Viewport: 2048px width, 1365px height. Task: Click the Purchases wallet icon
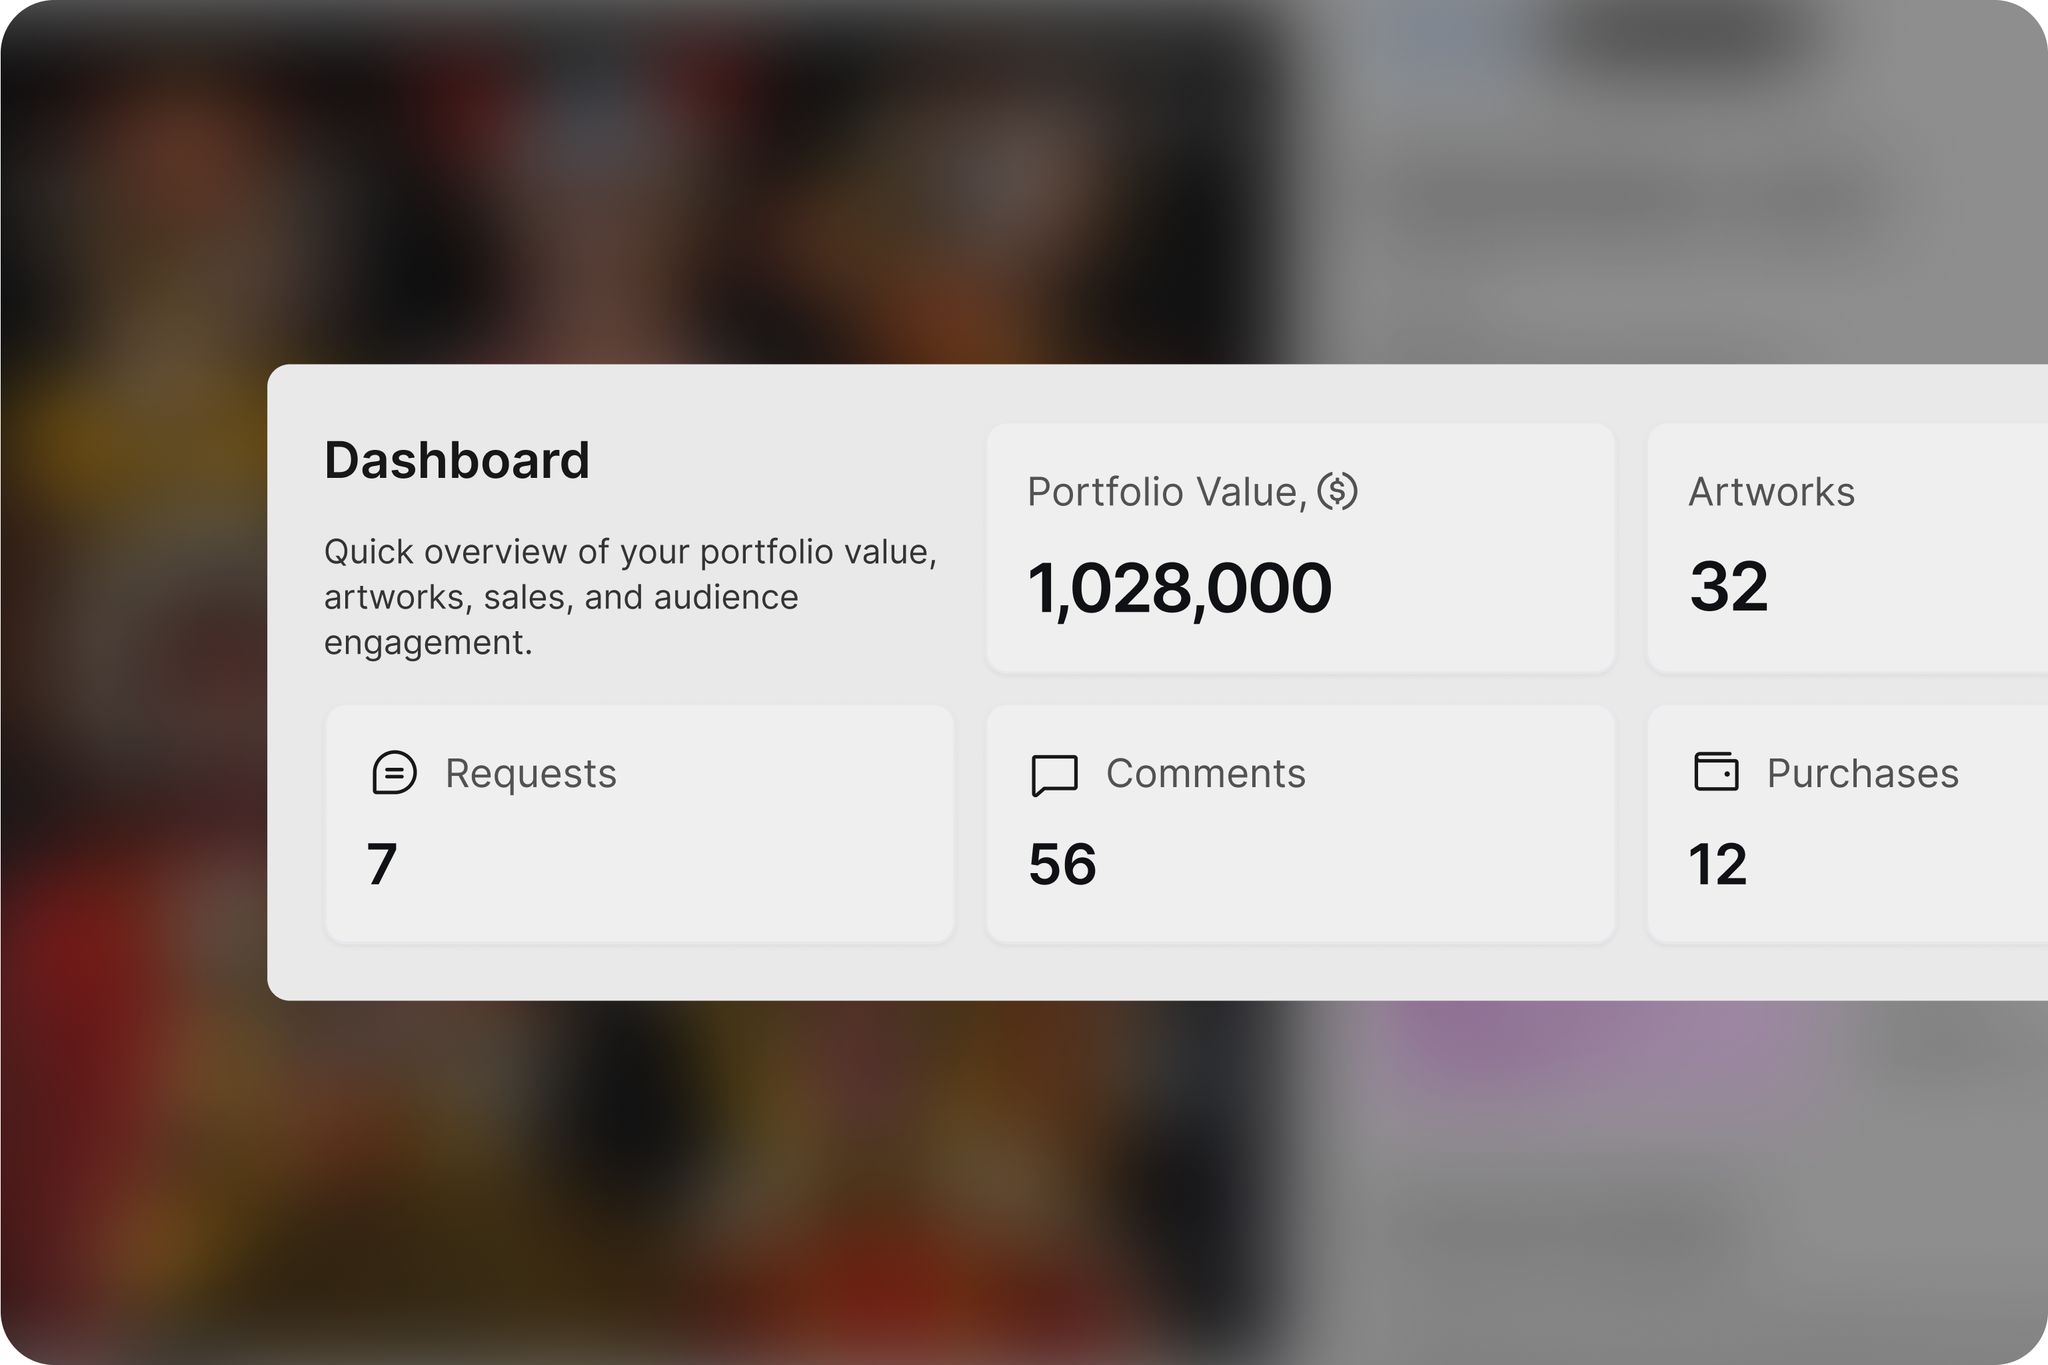(x=1716, y=772)
